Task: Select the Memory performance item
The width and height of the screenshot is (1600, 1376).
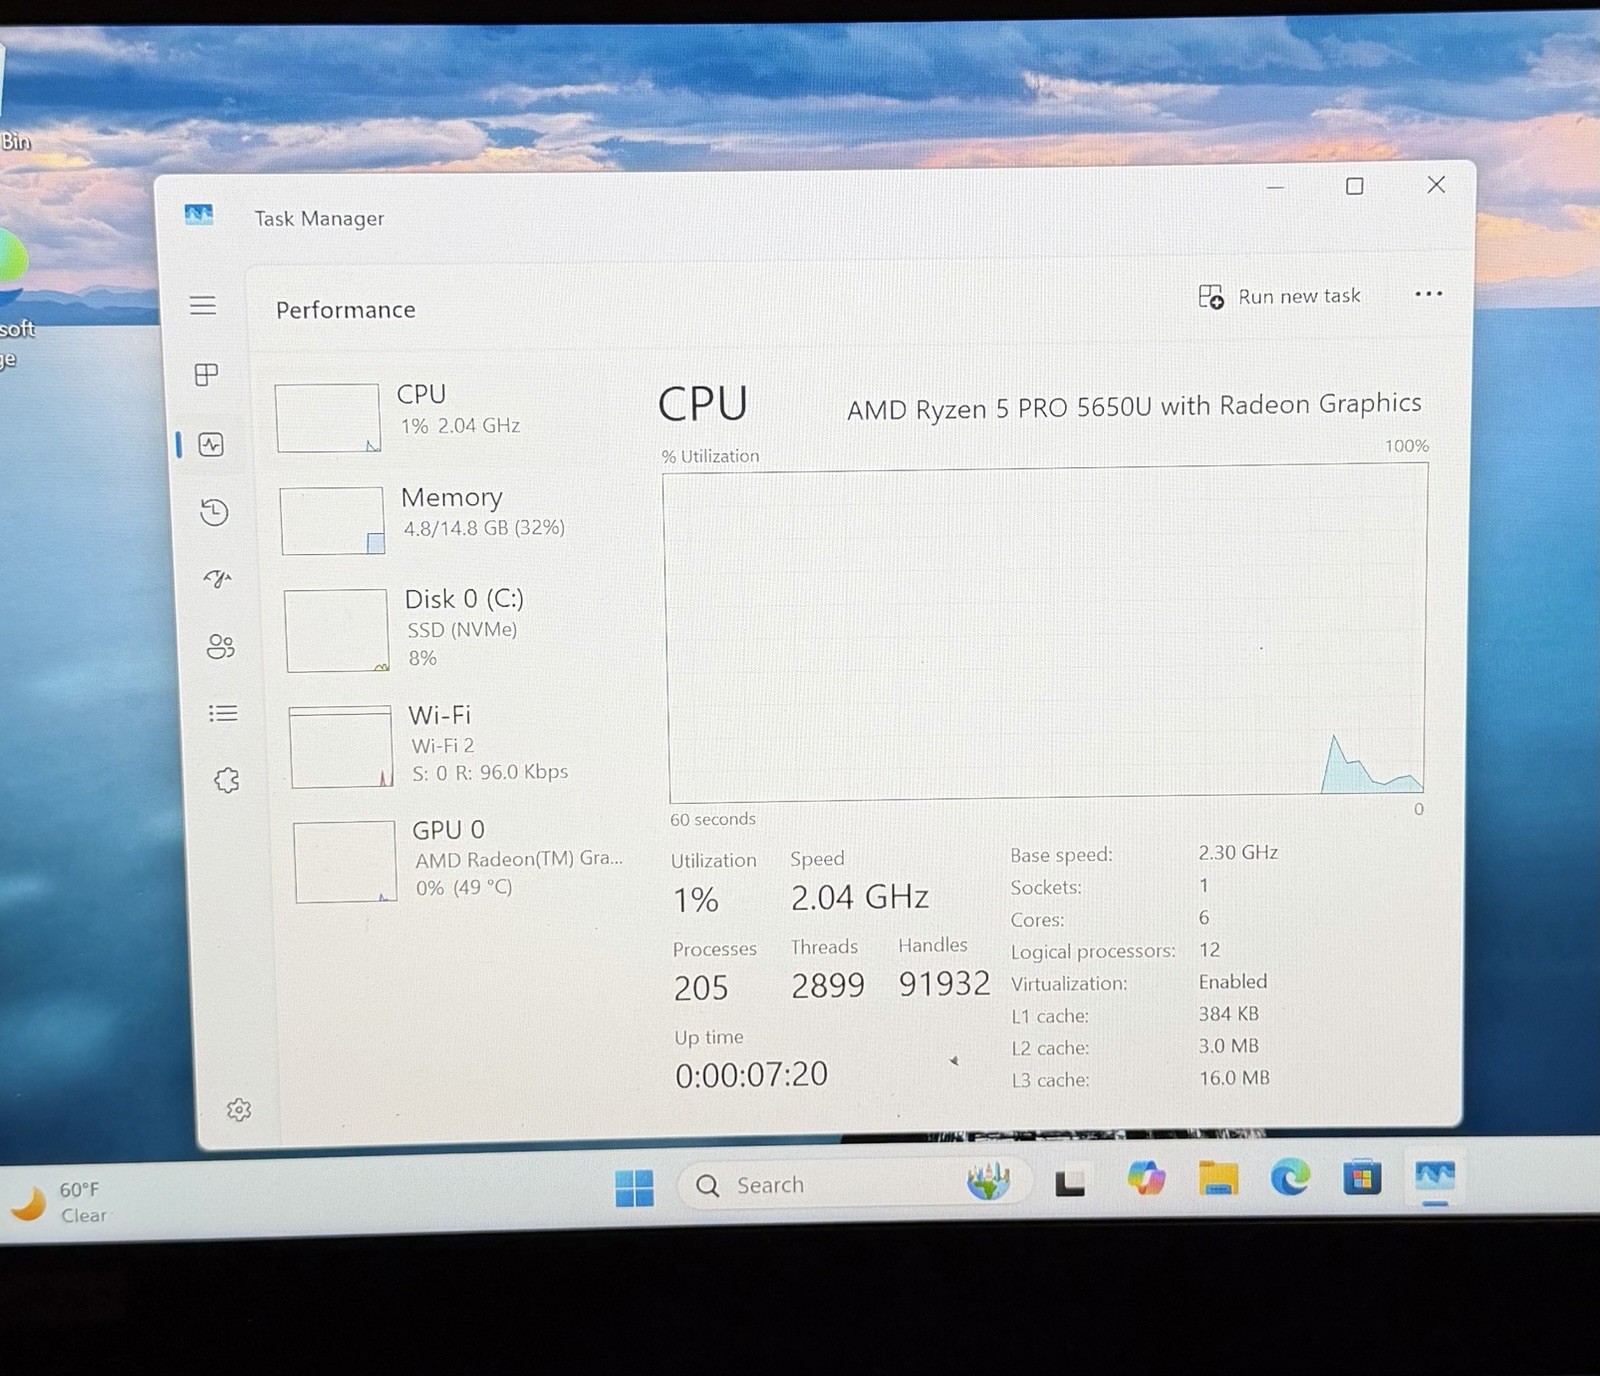Action: click(x=450, y=520)
